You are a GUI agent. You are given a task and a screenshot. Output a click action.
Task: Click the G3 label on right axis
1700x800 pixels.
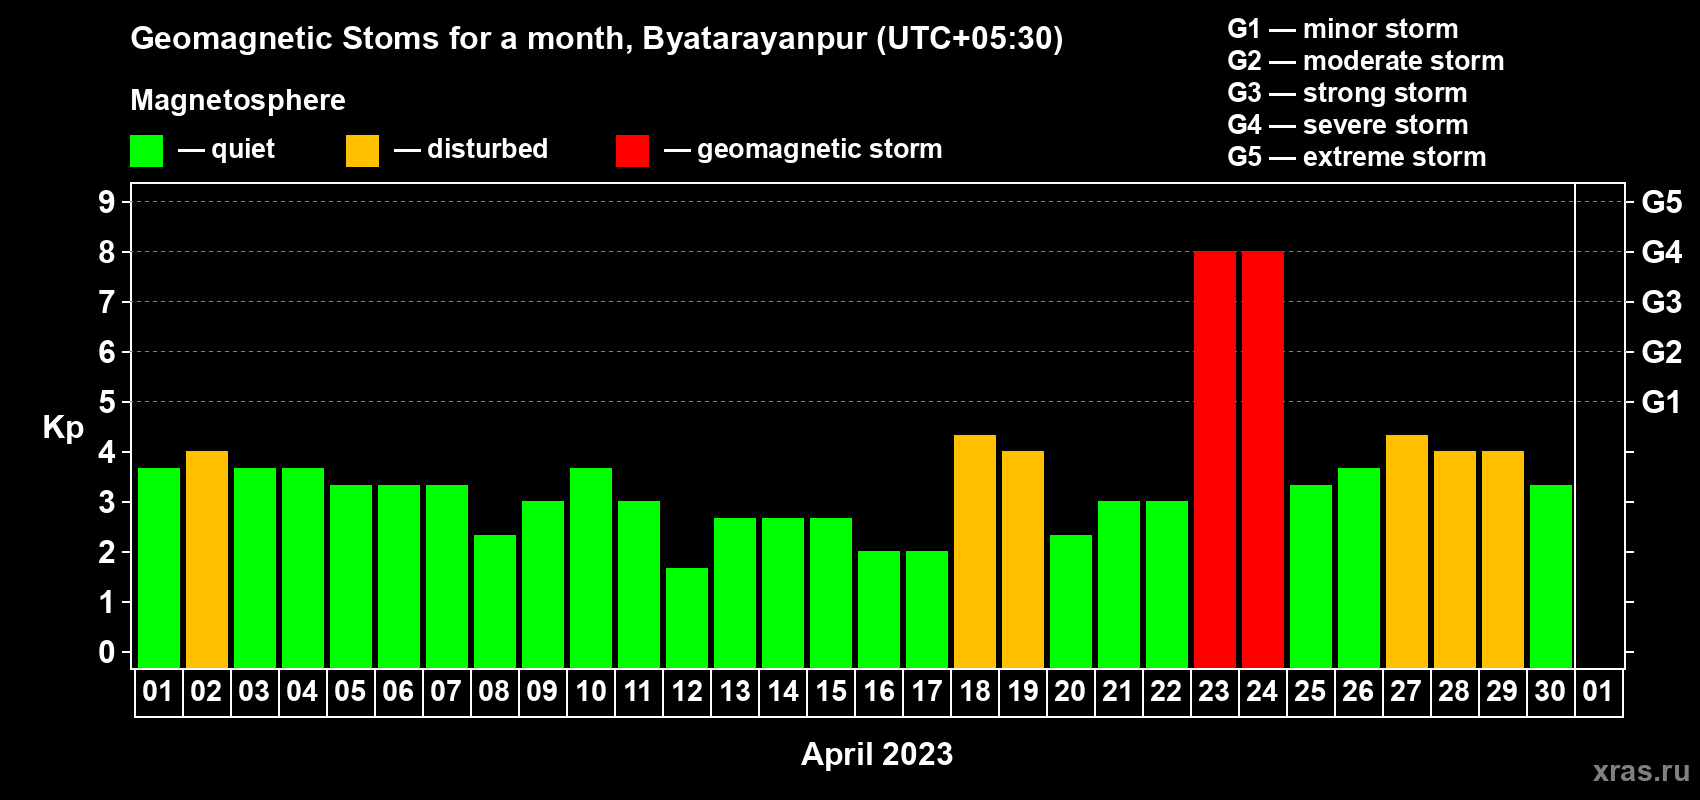1662,302
